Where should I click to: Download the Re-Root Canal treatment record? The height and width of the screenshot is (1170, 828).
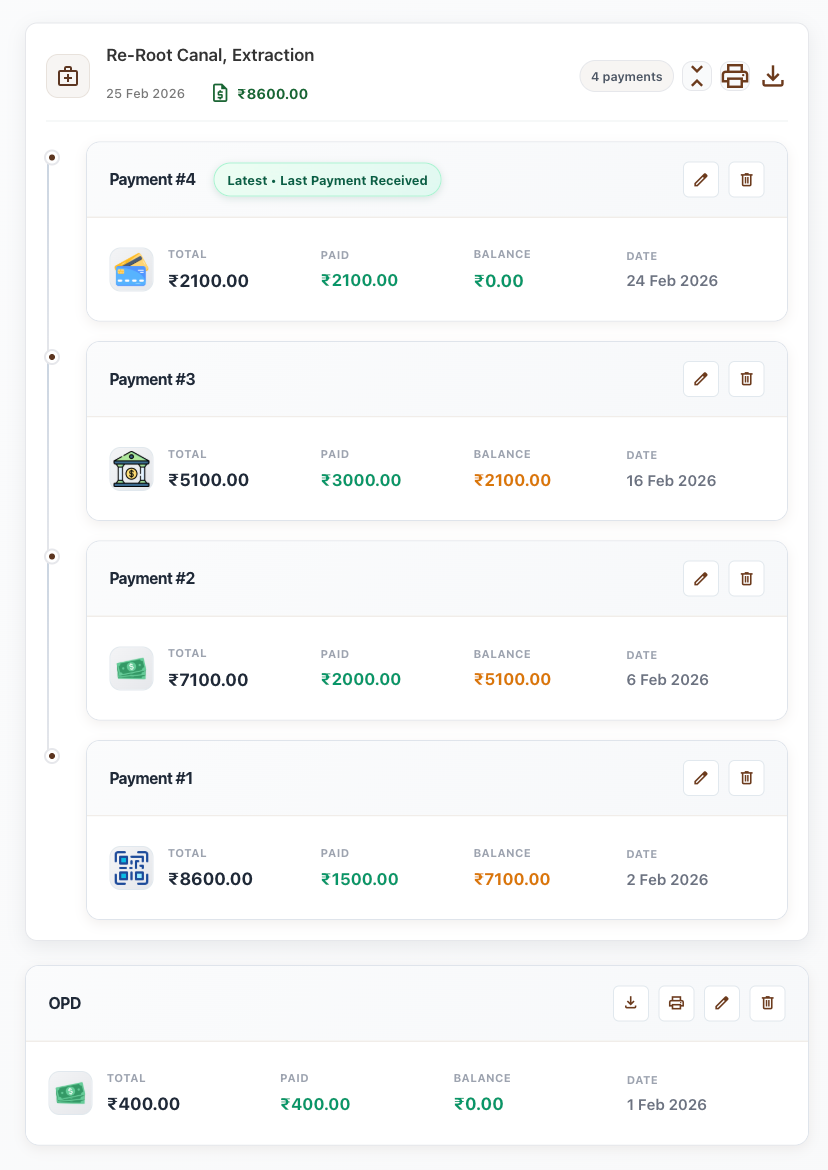point(773,76)
